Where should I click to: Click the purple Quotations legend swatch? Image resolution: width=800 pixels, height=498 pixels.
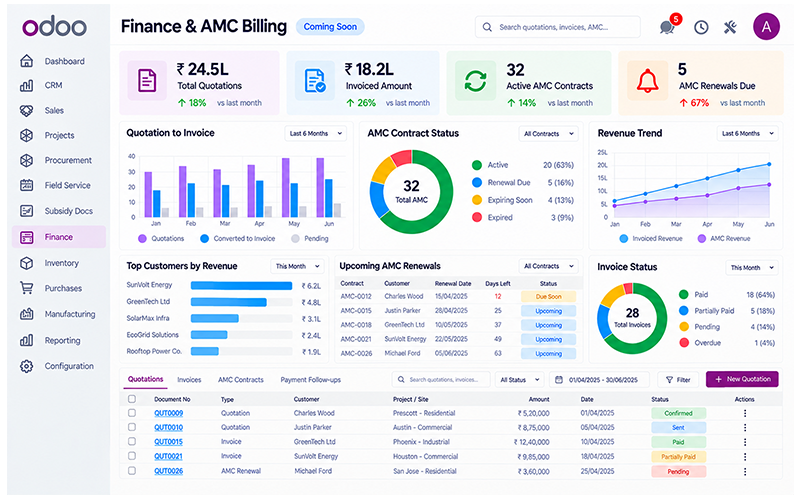pos(142,238)
